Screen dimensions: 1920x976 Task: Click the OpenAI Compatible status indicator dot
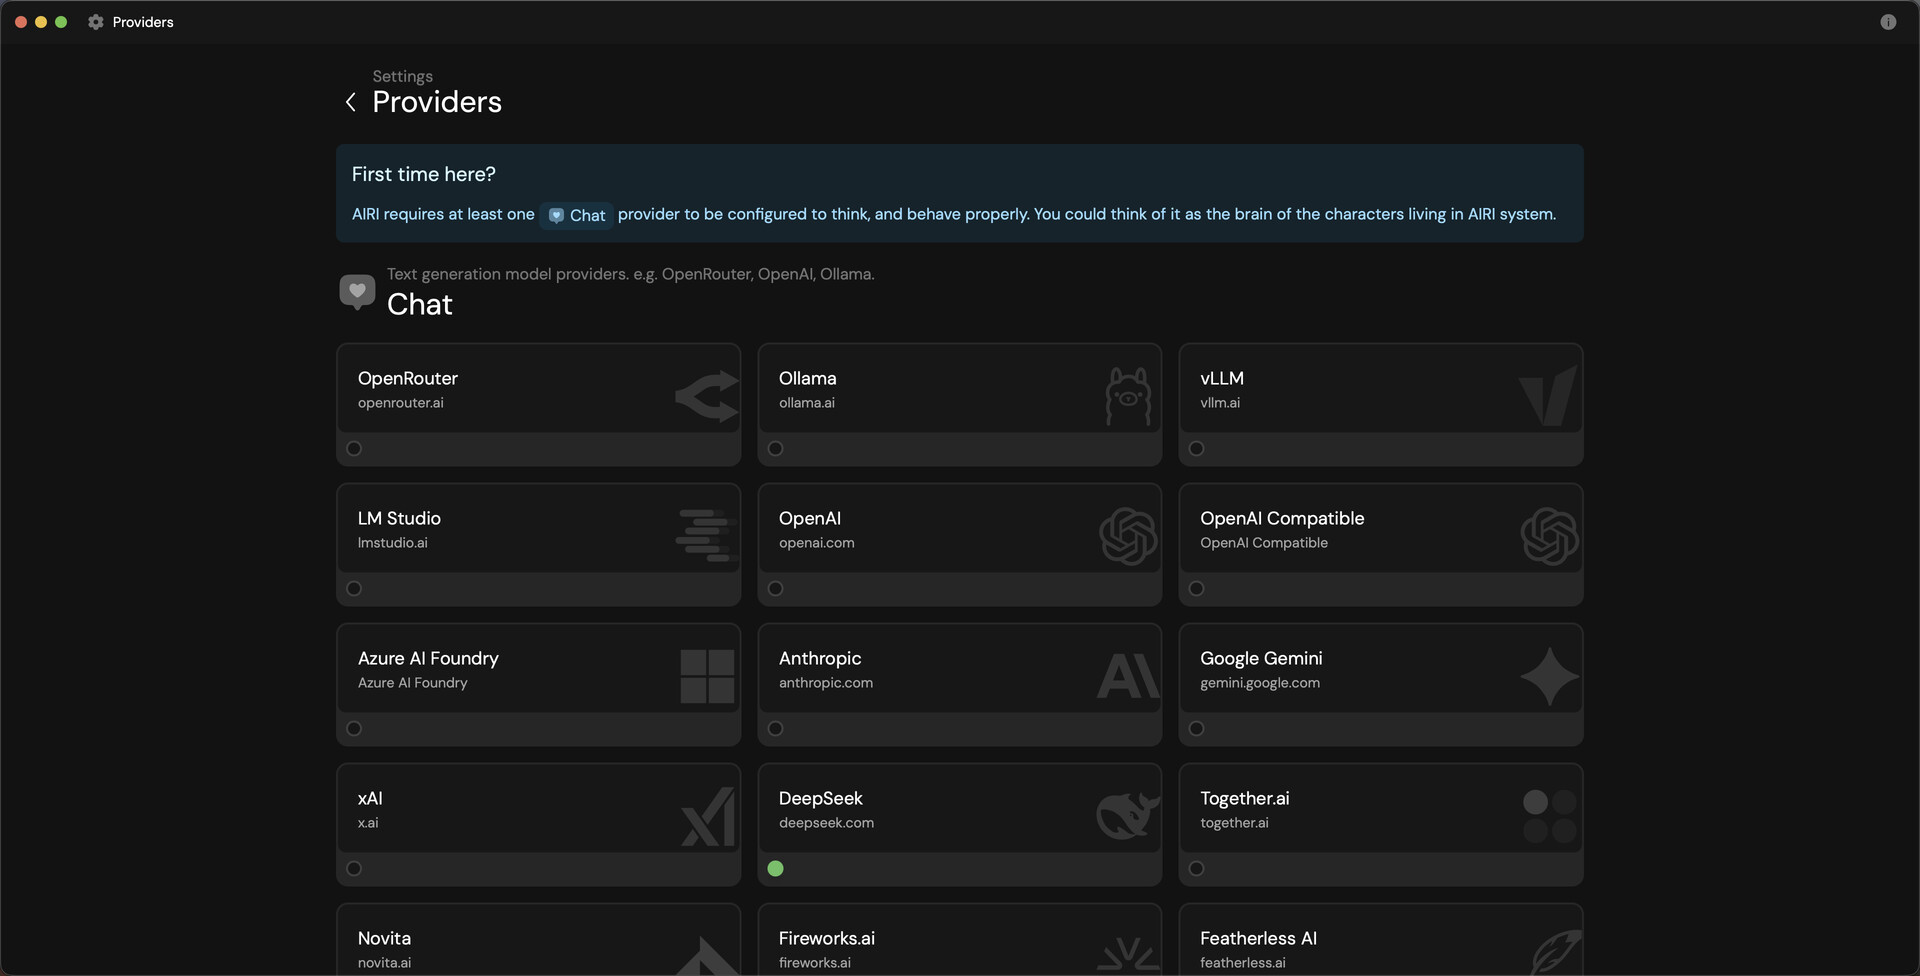(x=1196, y=589)
